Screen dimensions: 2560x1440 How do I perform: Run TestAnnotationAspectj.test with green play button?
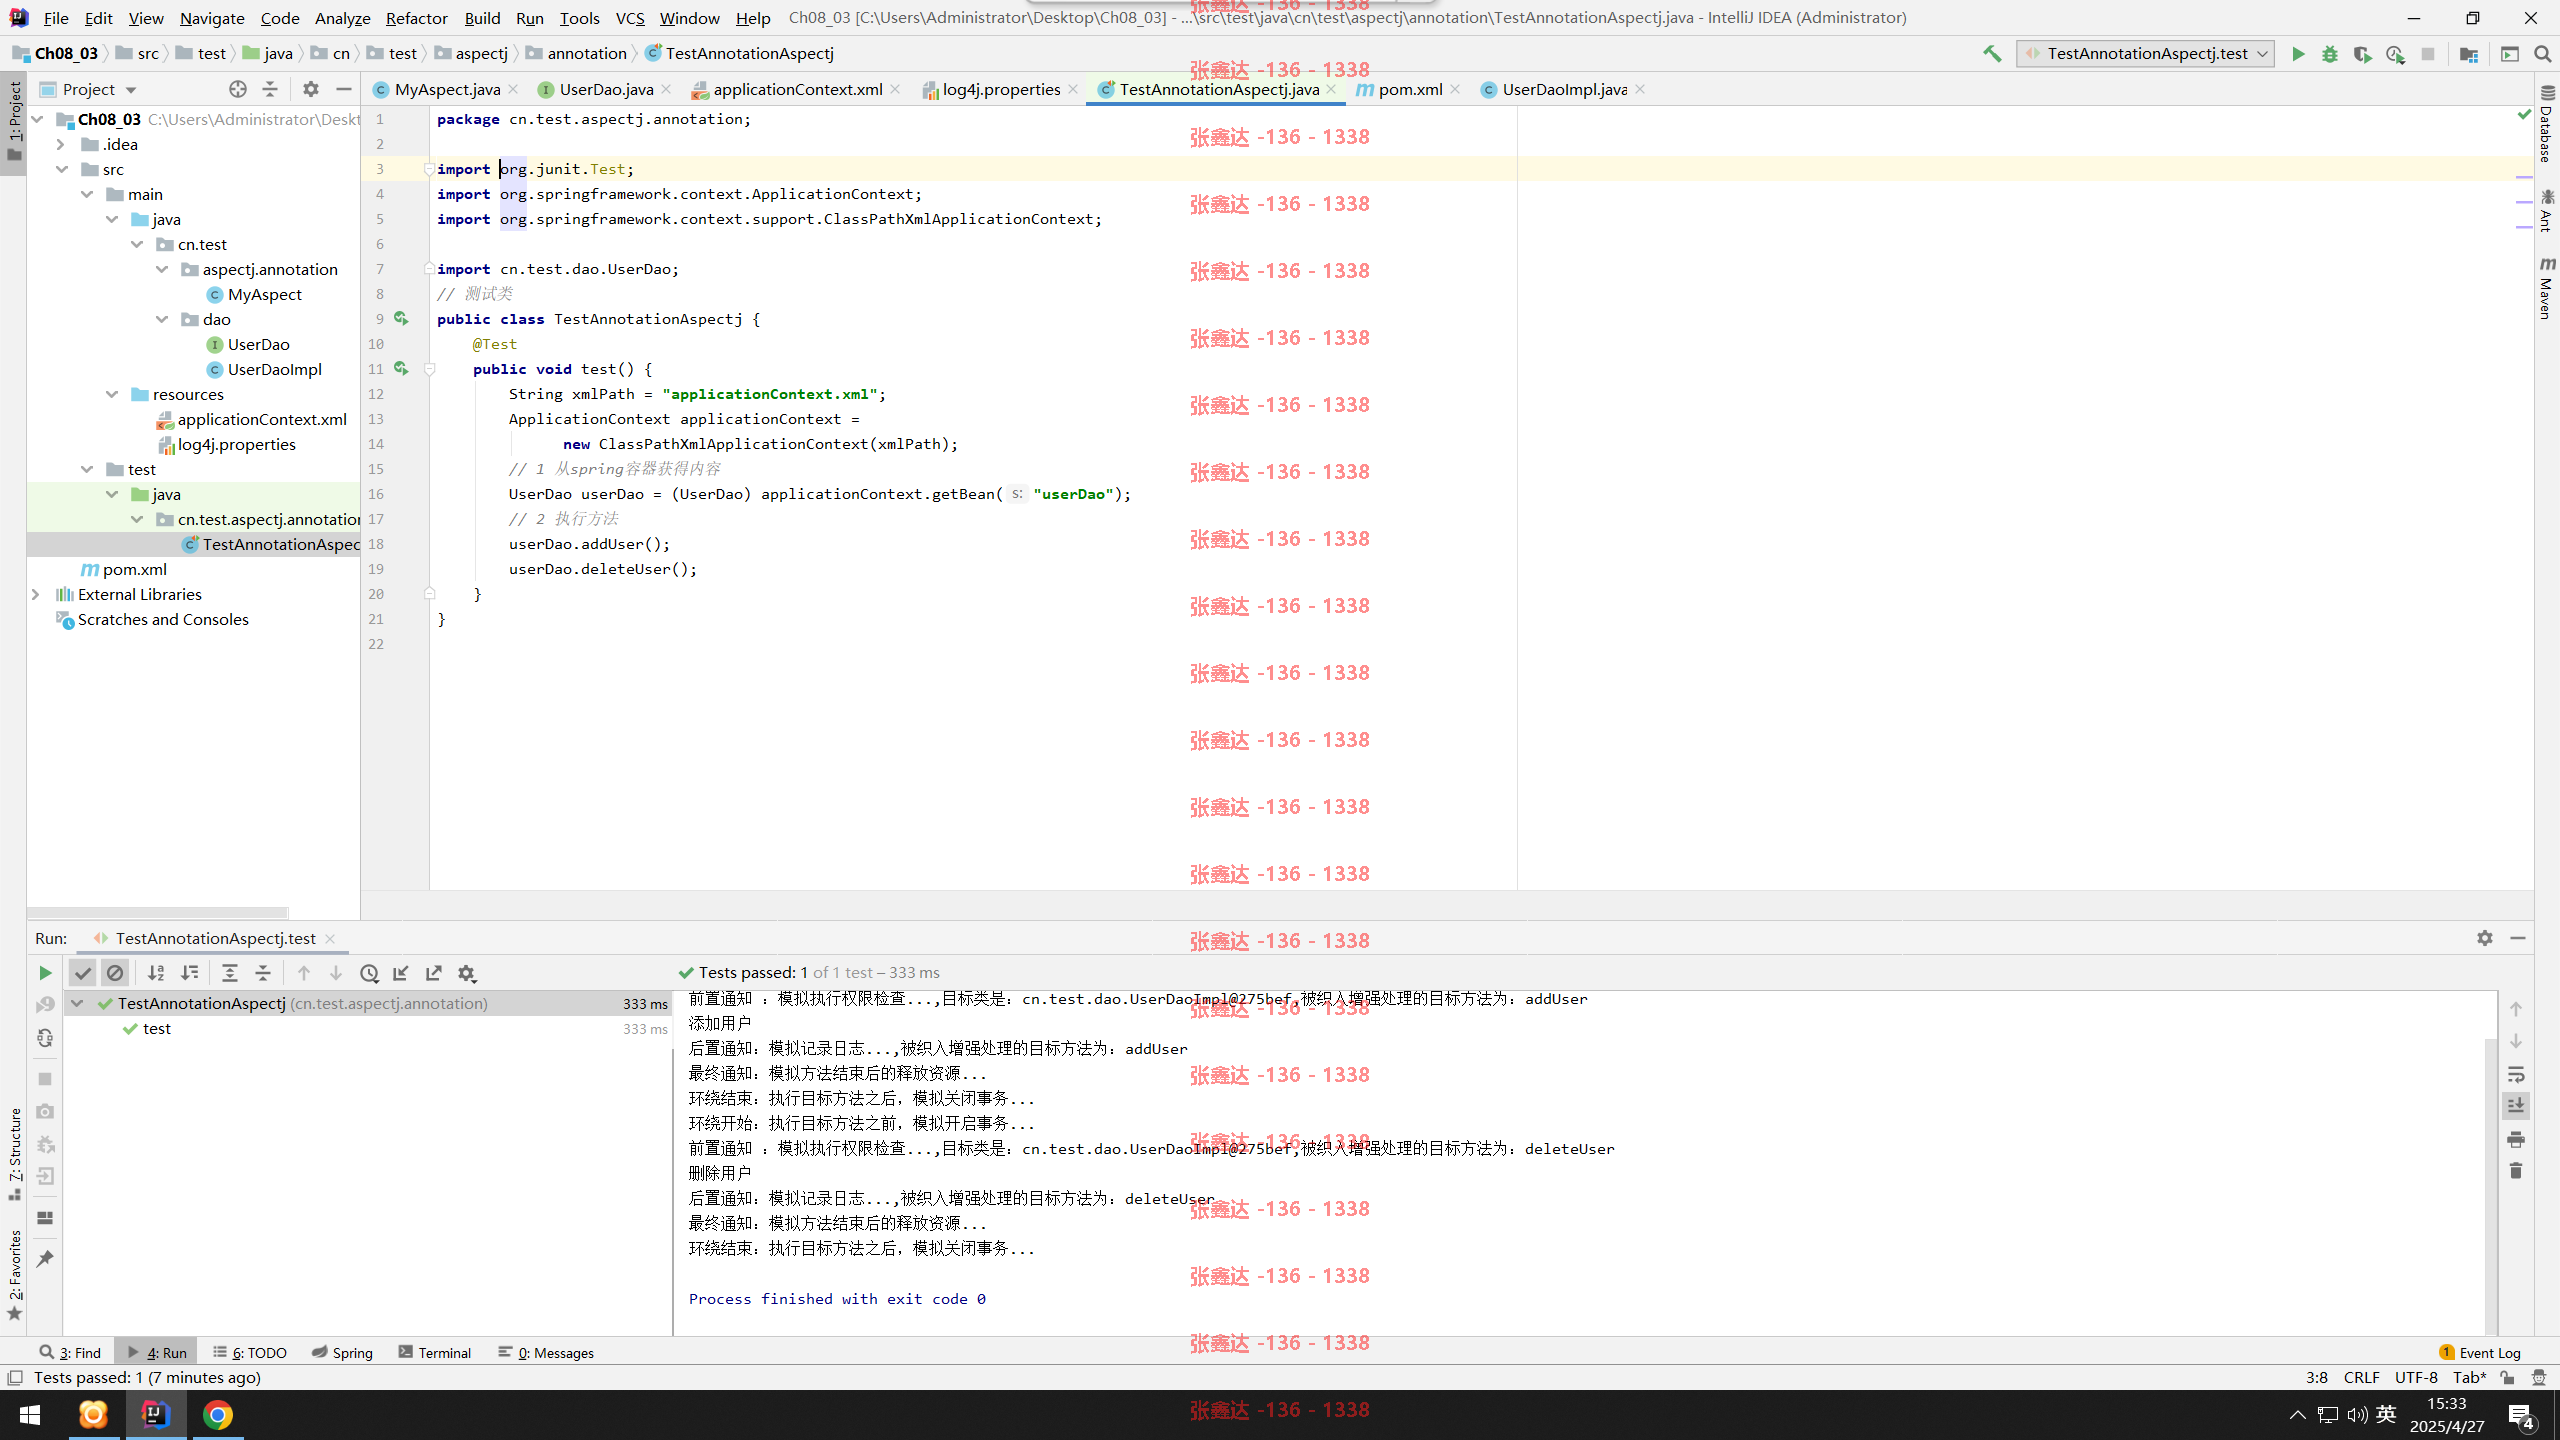2298,54
